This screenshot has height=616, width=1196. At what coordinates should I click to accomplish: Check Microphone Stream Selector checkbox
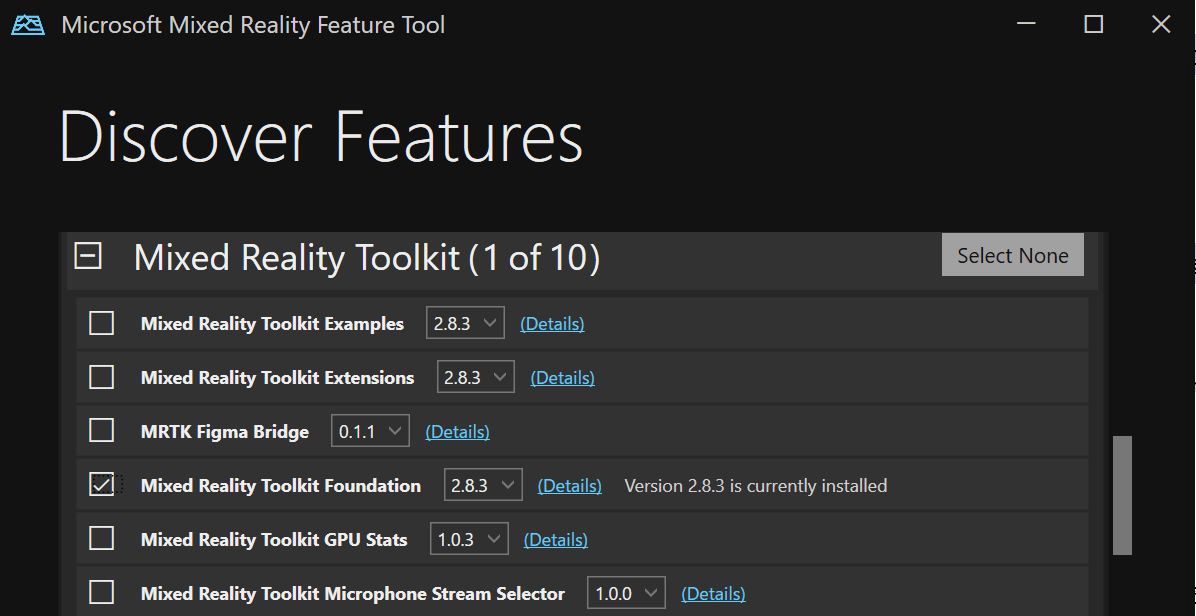pyautogui.click(x=101, y=592)
